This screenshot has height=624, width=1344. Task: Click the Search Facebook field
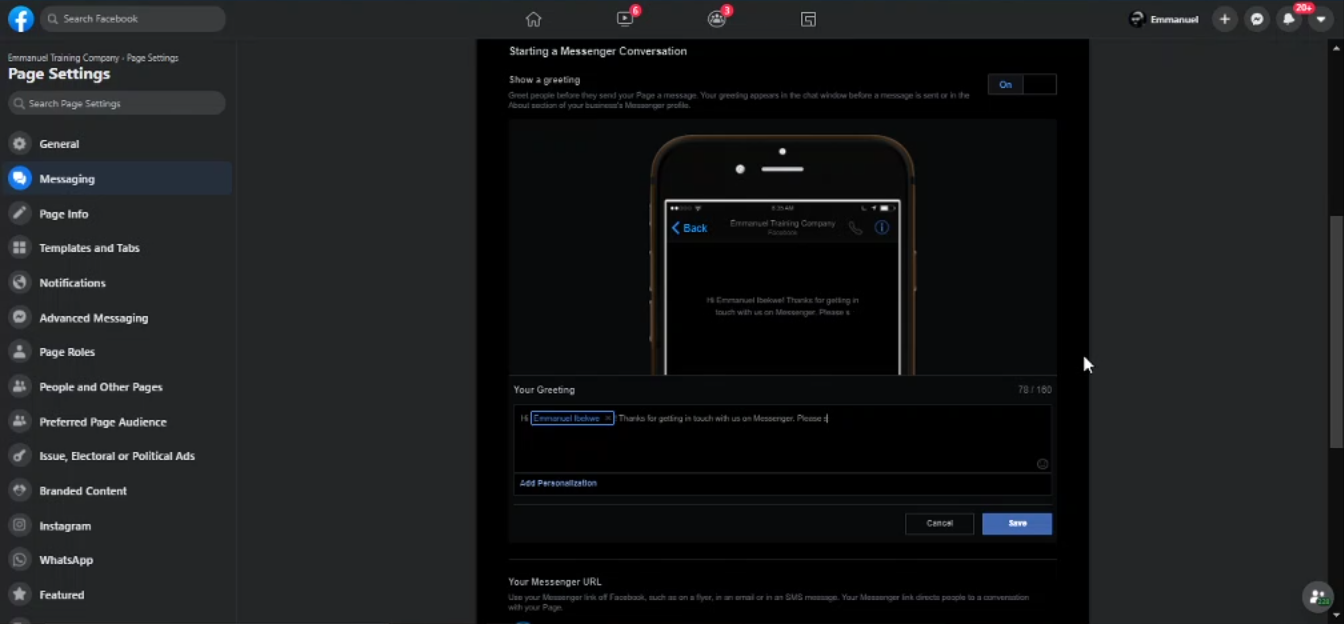pos(132,19)
